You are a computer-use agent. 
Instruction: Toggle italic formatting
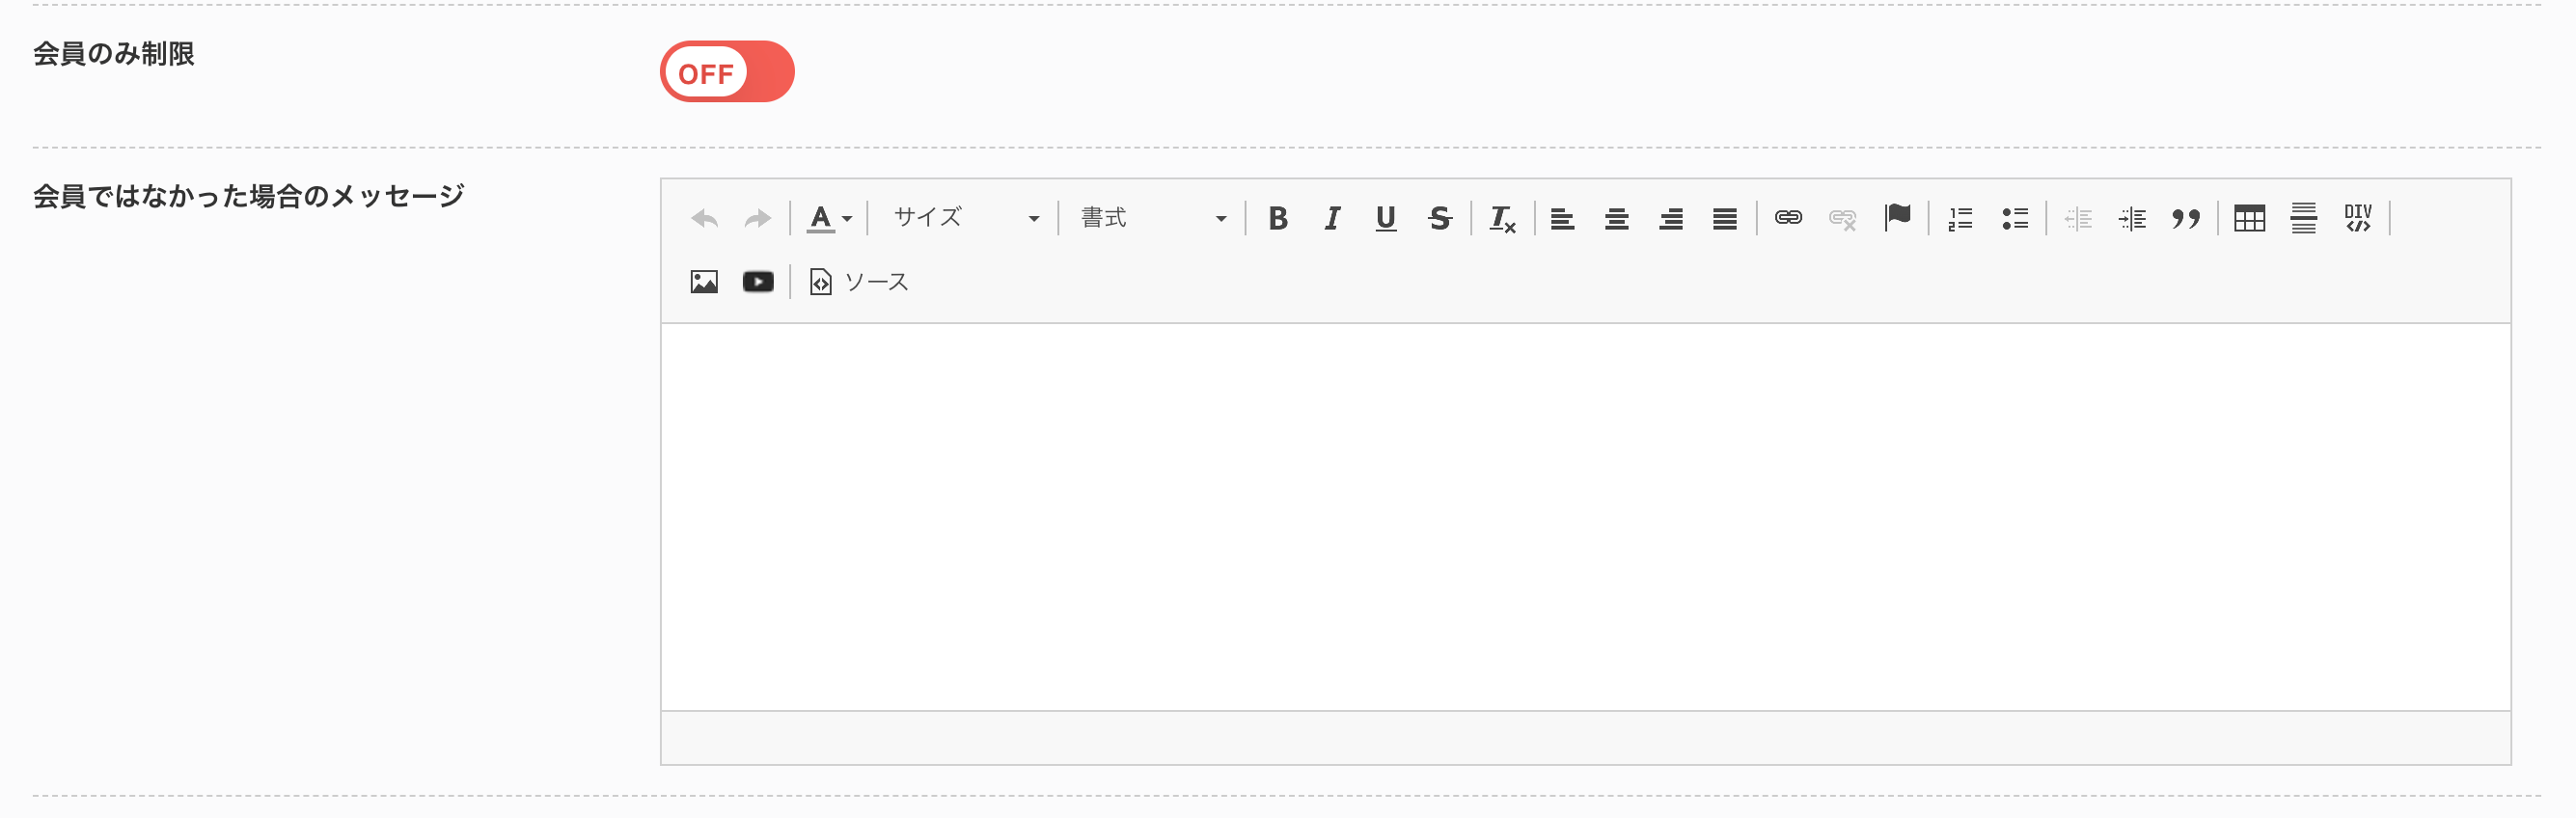click(1332, 218)
